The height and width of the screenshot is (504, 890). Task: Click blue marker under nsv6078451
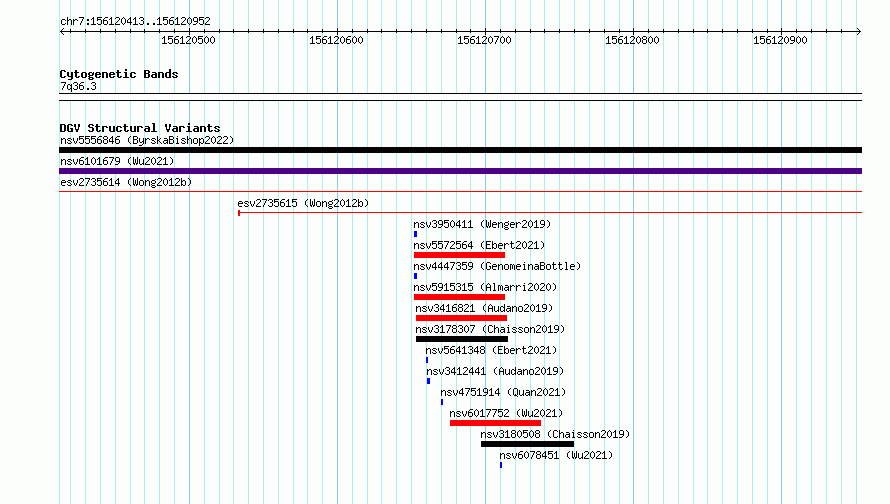click(x=501, y=465)
